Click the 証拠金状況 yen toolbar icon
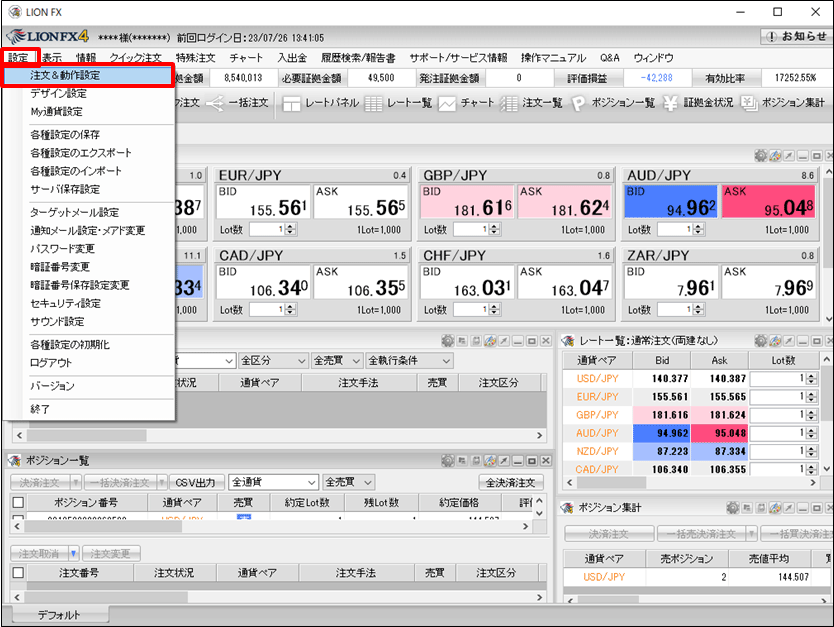This screenshot has width=834, height=627. (x=670, y=103)
